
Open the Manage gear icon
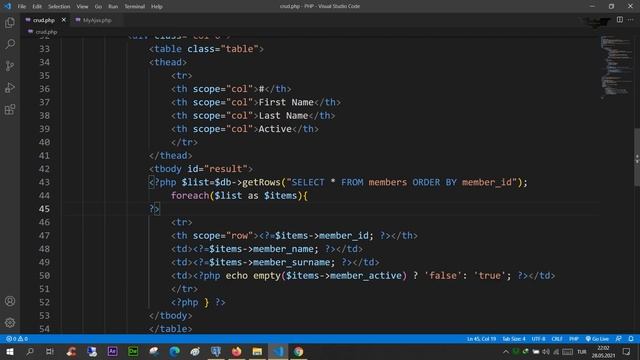coord(10,323)
